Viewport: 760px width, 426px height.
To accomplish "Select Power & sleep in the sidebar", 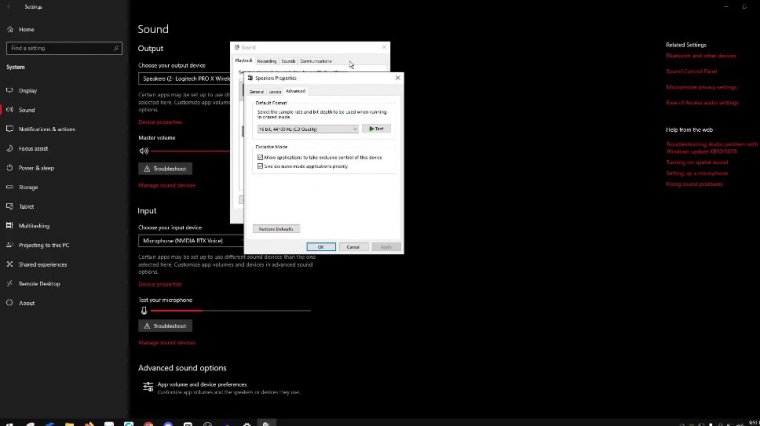I will pyautogui.click(x=36, y=167).
